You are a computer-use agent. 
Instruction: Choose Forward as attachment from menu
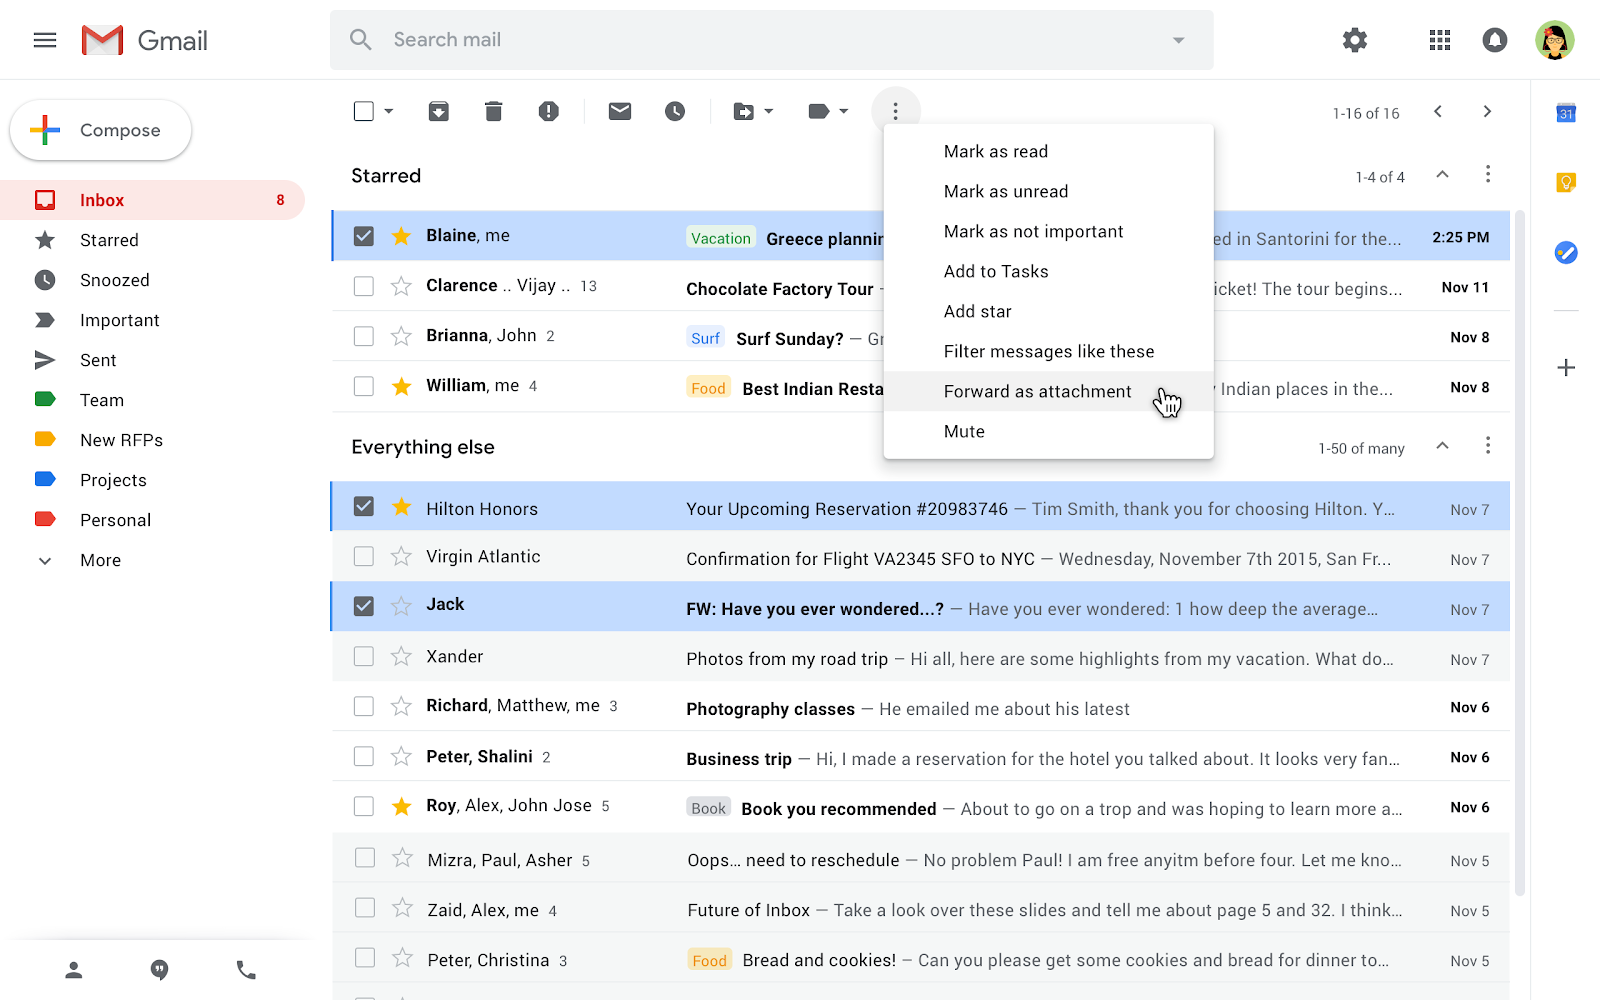(1037, 391)
